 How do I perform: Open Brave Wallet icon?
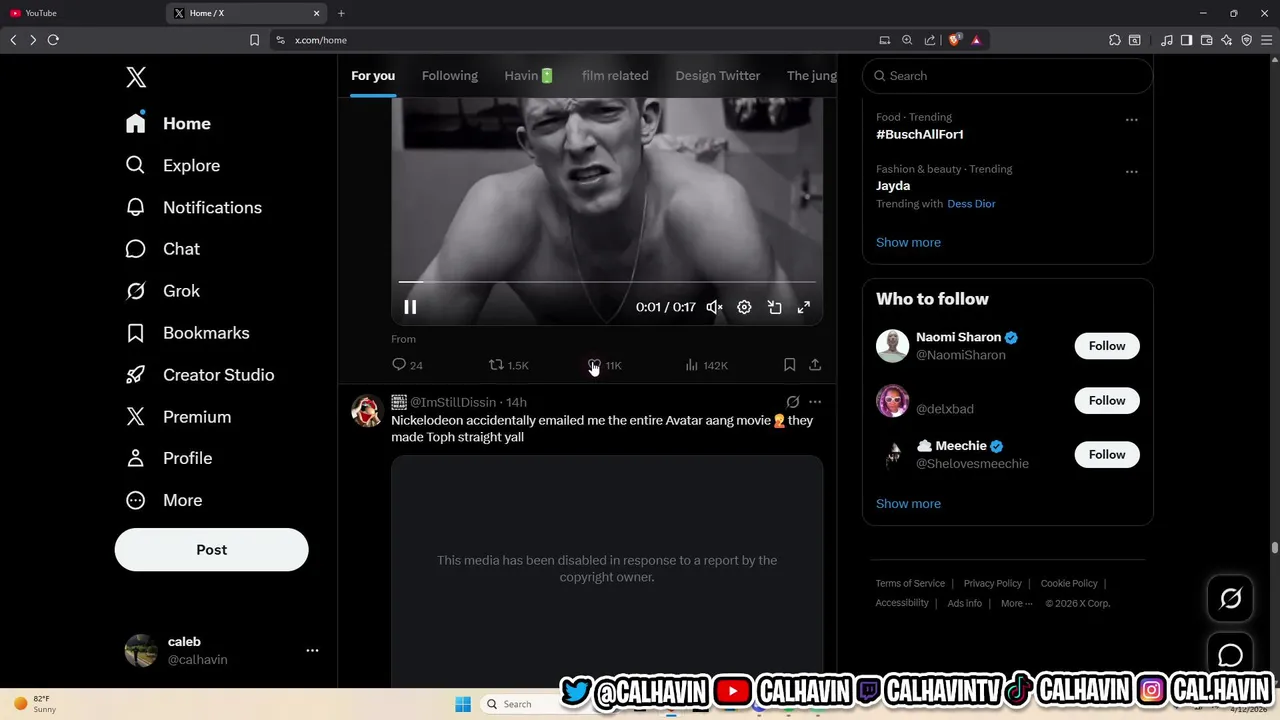click(1207, 40)
